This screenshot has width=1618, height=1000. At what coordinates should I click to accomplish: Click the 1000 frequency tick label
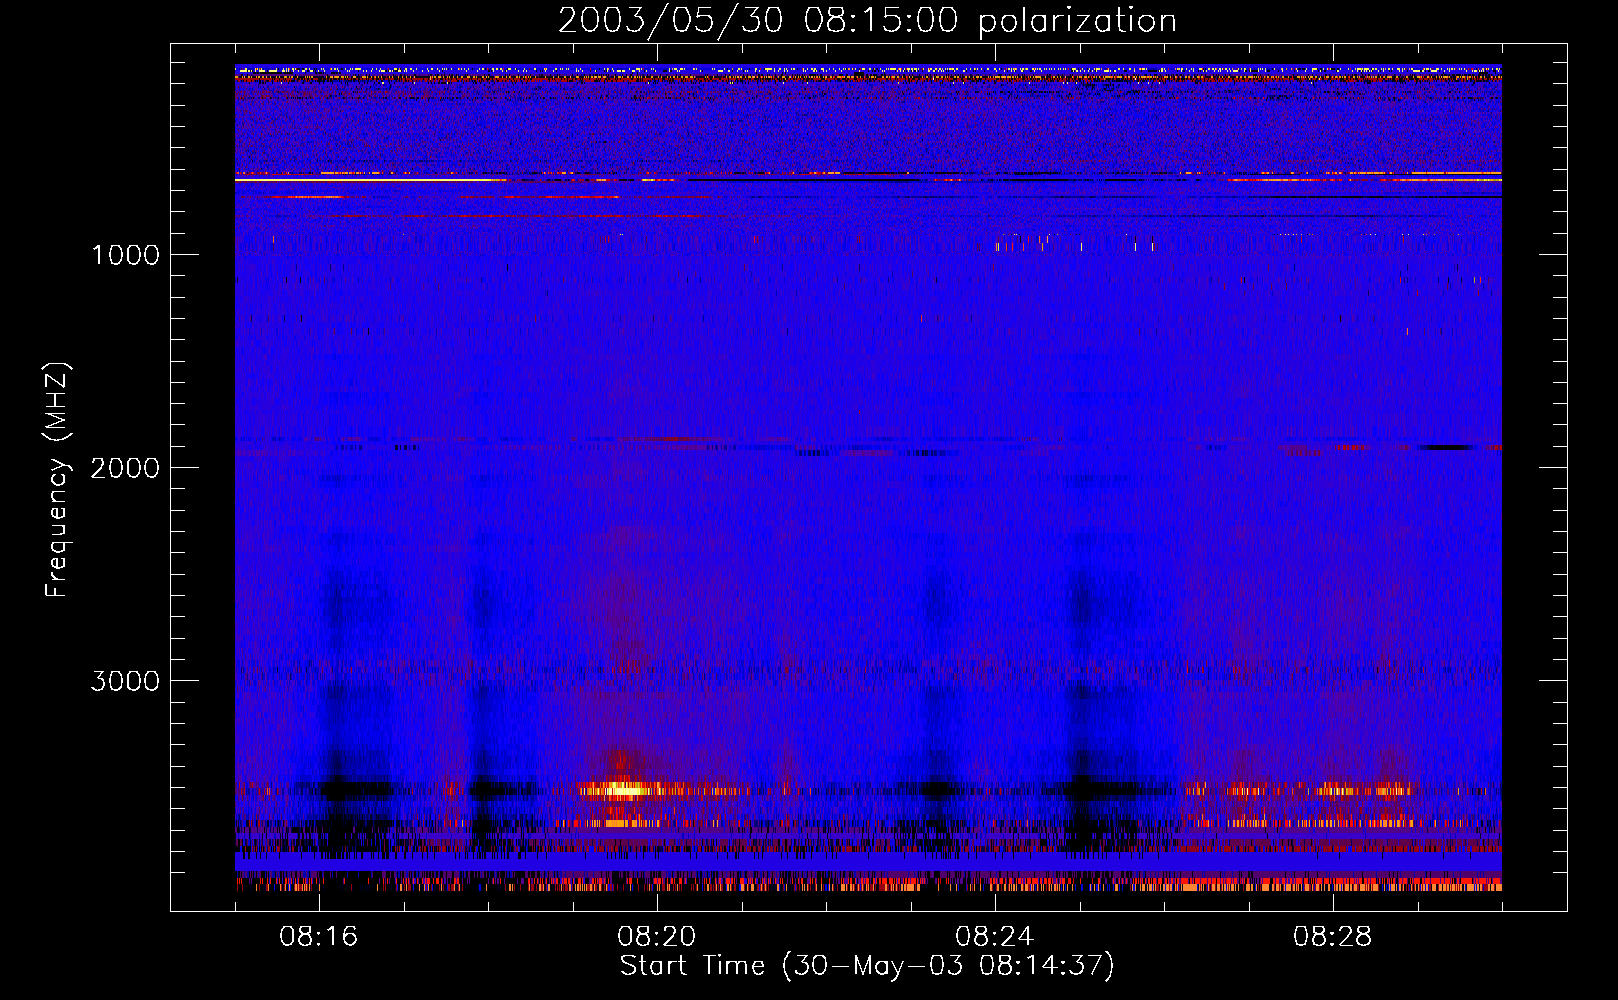(x=125, y=255)
